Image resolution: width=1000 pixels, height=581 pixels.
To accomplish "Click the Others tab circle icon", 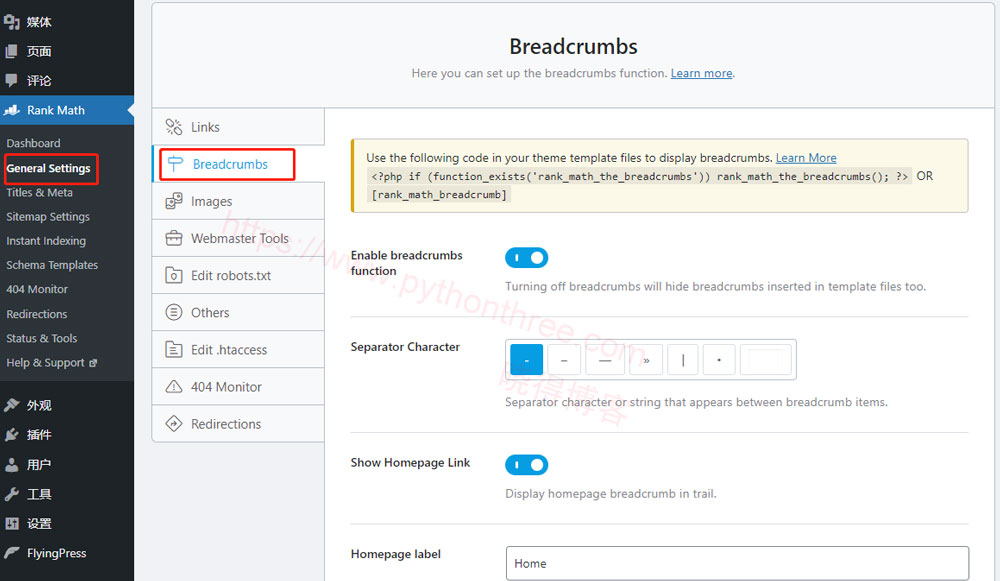I will pos(174,313).
